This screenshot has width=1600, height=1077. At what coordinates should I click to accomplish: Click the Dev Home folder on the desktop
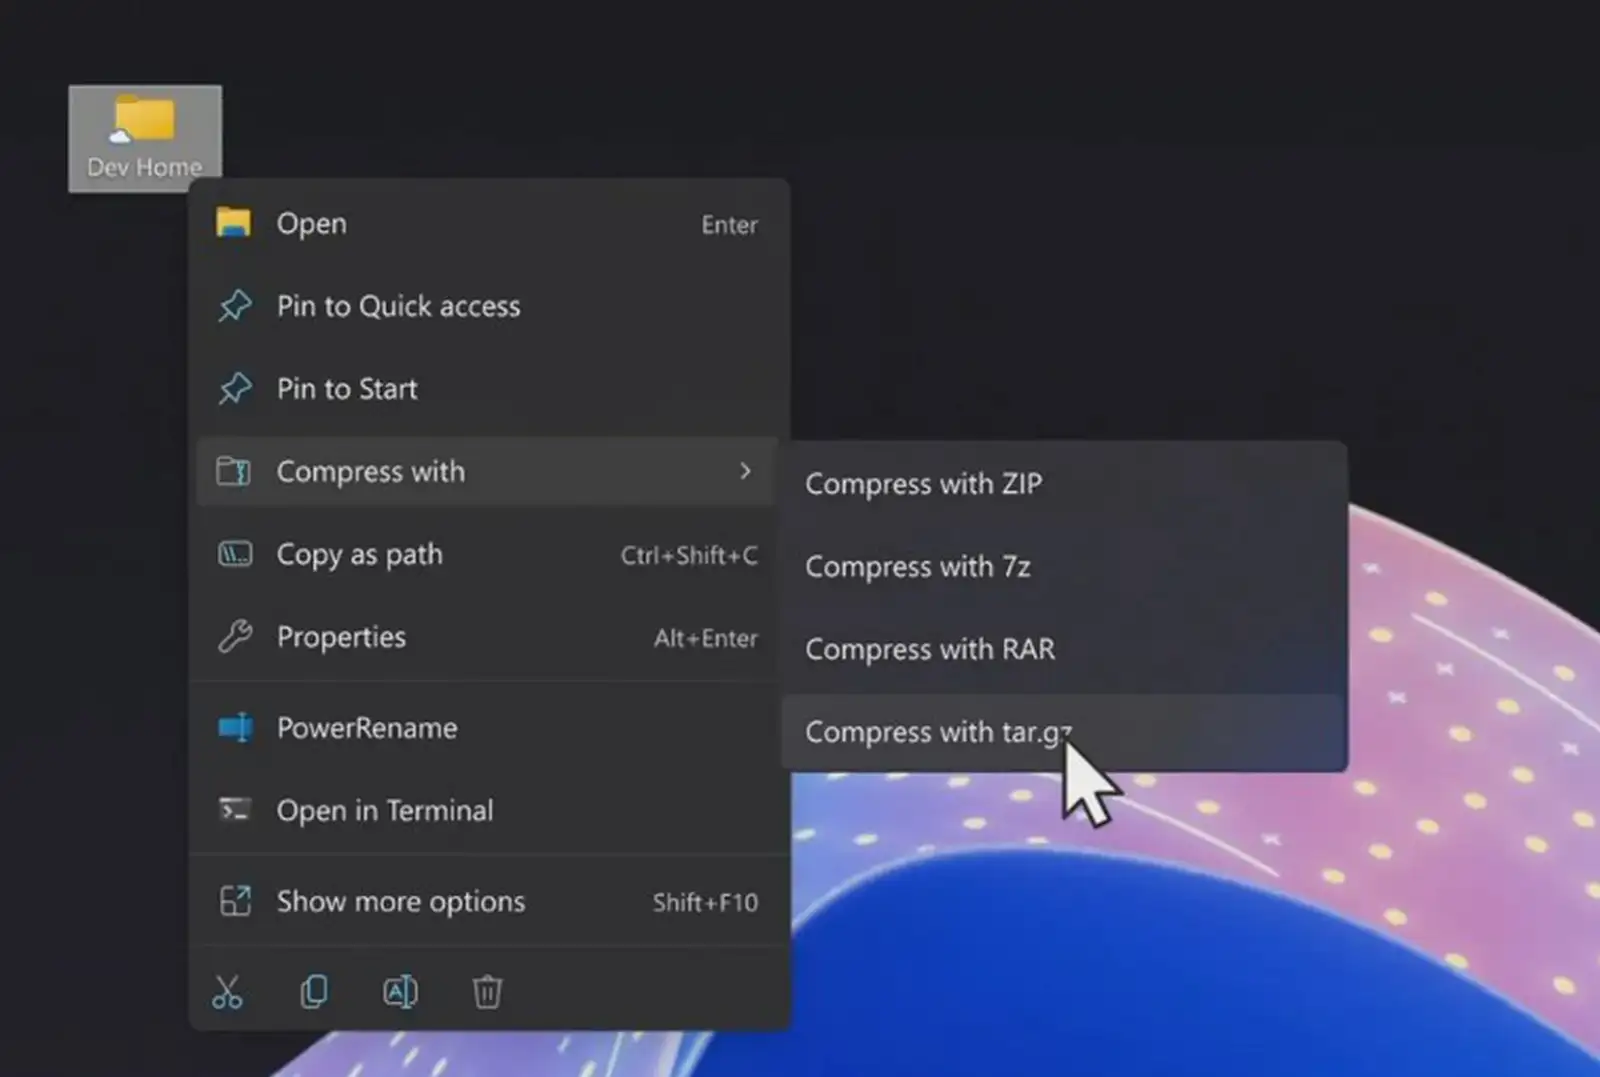coord(144,125)
